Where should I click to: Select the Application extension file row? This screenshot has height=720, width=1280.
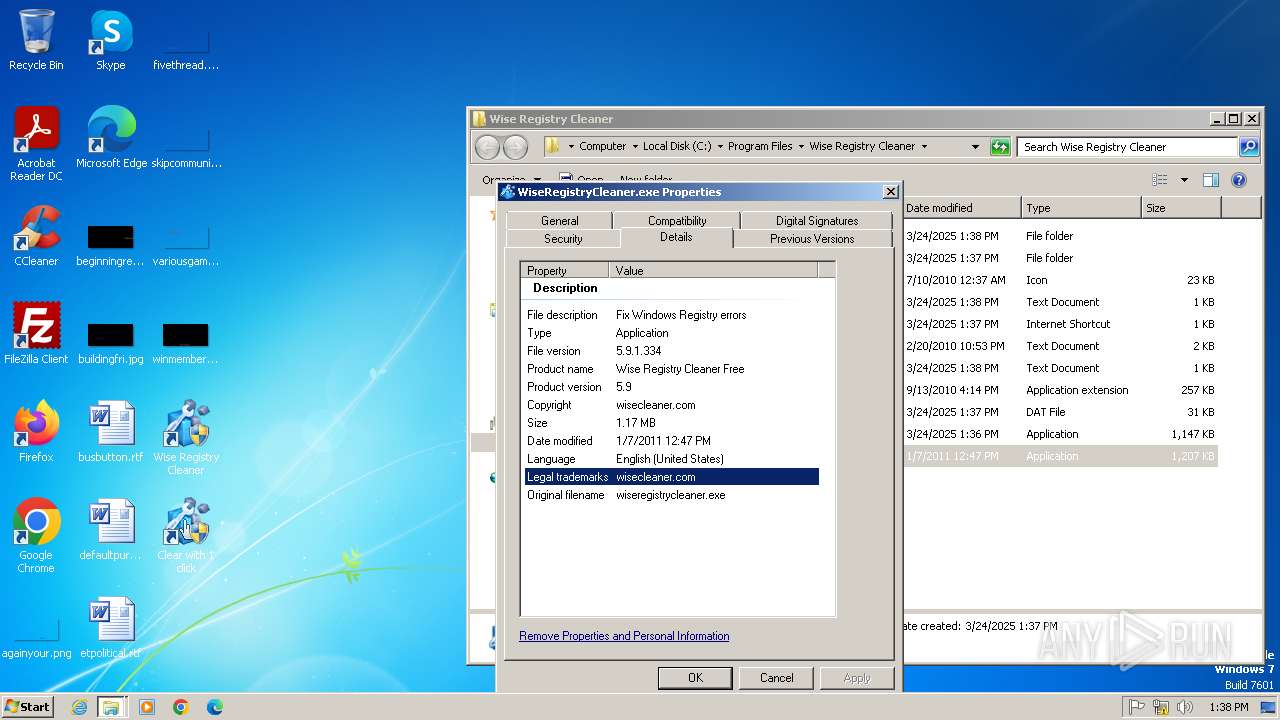[1060, 390]
